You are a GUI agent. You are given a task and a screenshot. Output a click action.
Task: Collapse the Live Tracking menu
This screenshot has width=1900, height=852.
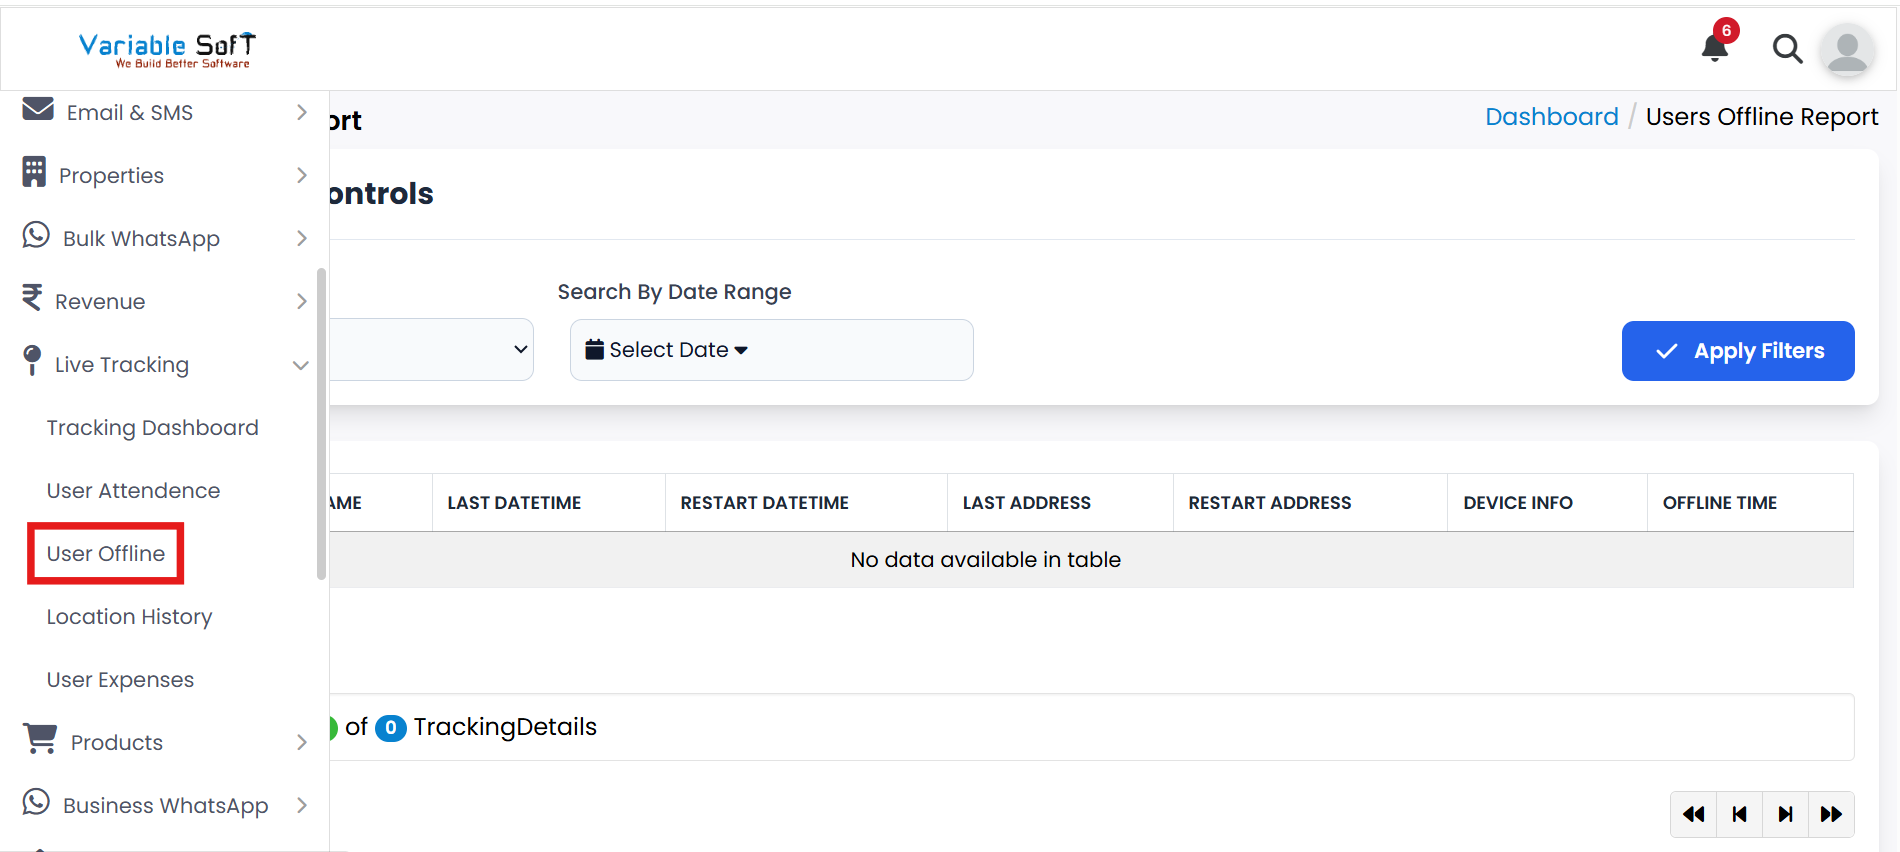pos(165,365)
